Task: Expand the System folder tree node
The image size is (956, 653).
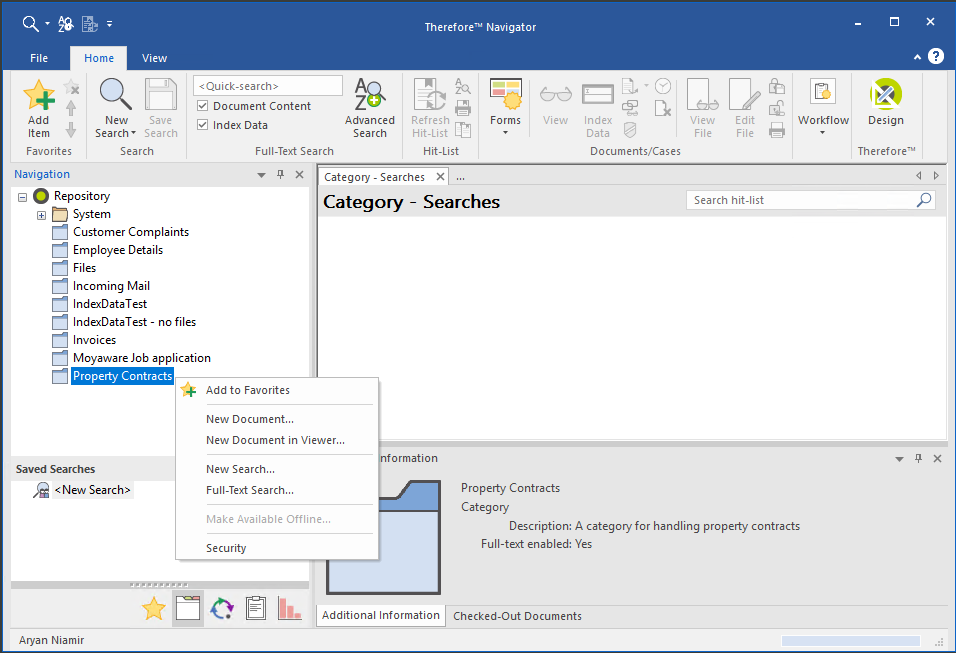Action: (41, 215)
